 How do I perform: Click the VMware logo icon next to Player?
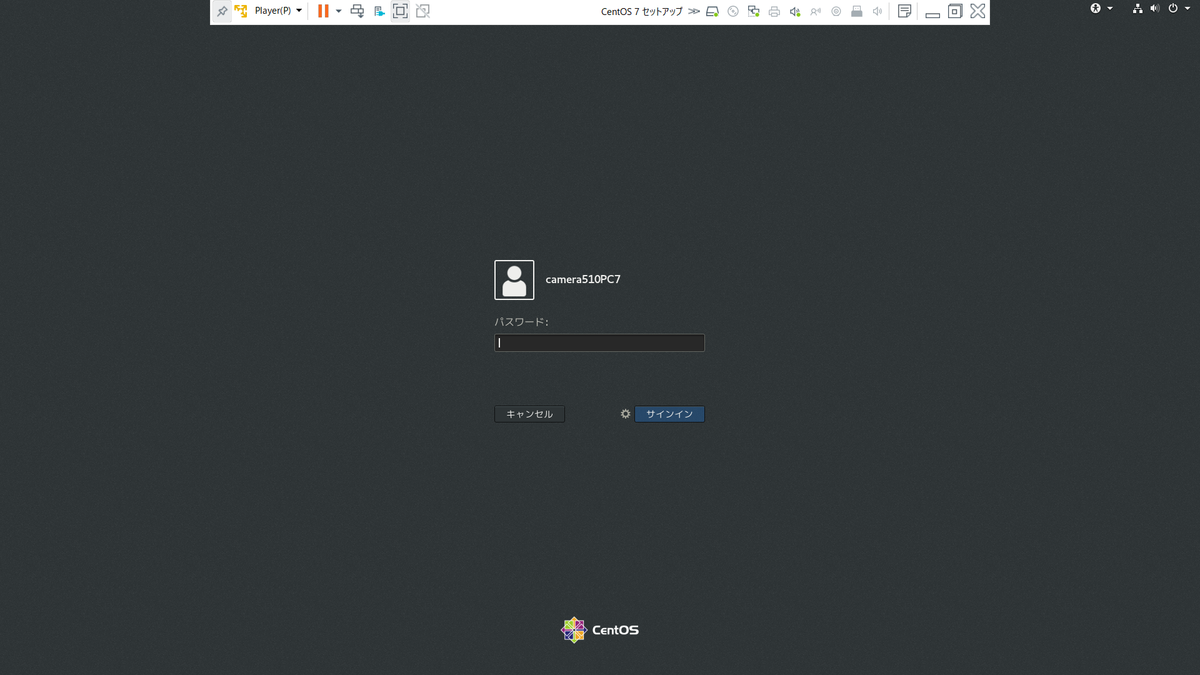point(241,11)
